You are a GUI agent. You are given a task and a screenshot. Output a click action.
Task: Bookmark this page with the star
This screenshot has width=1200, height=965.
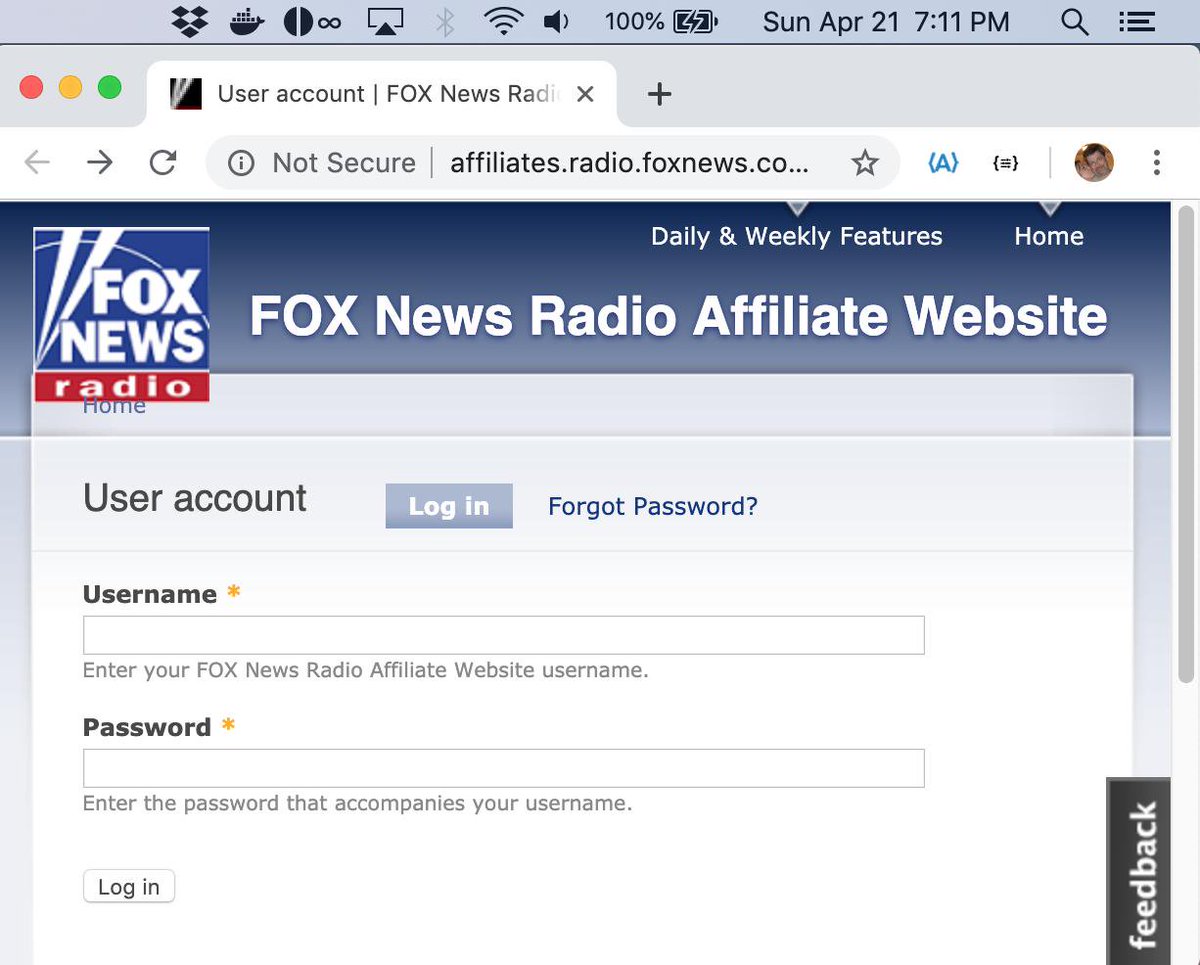[x=865, y=163]
